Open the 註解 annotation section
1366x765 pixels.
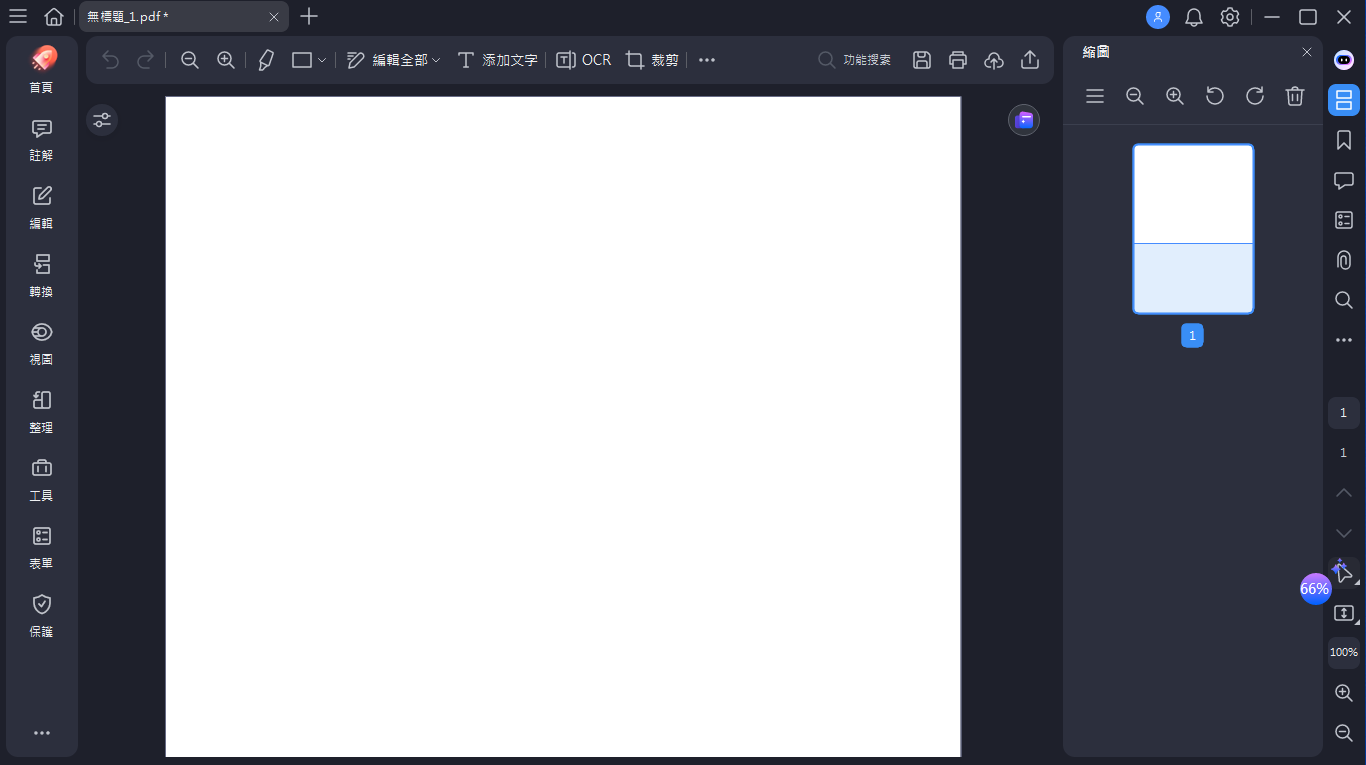(x=42, y=140)
